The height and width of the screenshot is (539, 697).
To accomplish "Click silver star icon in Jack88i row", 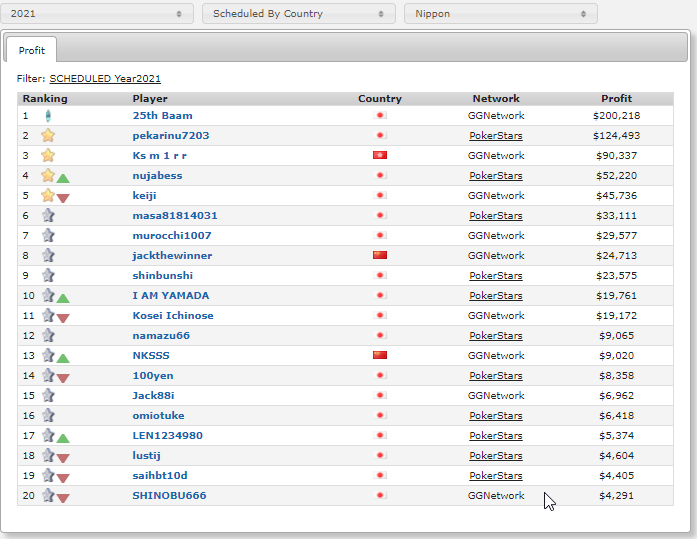I will (48, 395).
